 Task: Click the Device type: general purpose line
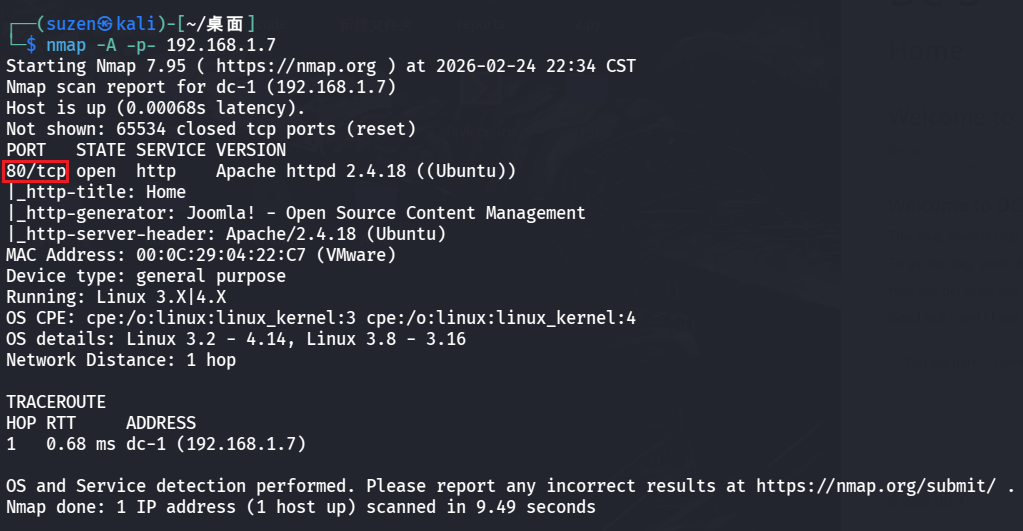tap(146, 276)
